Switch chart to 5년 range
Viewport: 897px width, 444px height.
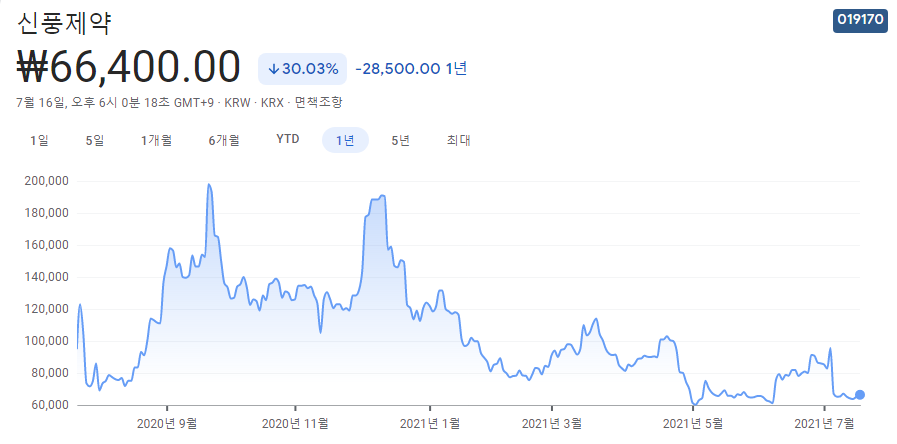pyautogui.click(x=400, y=140)
